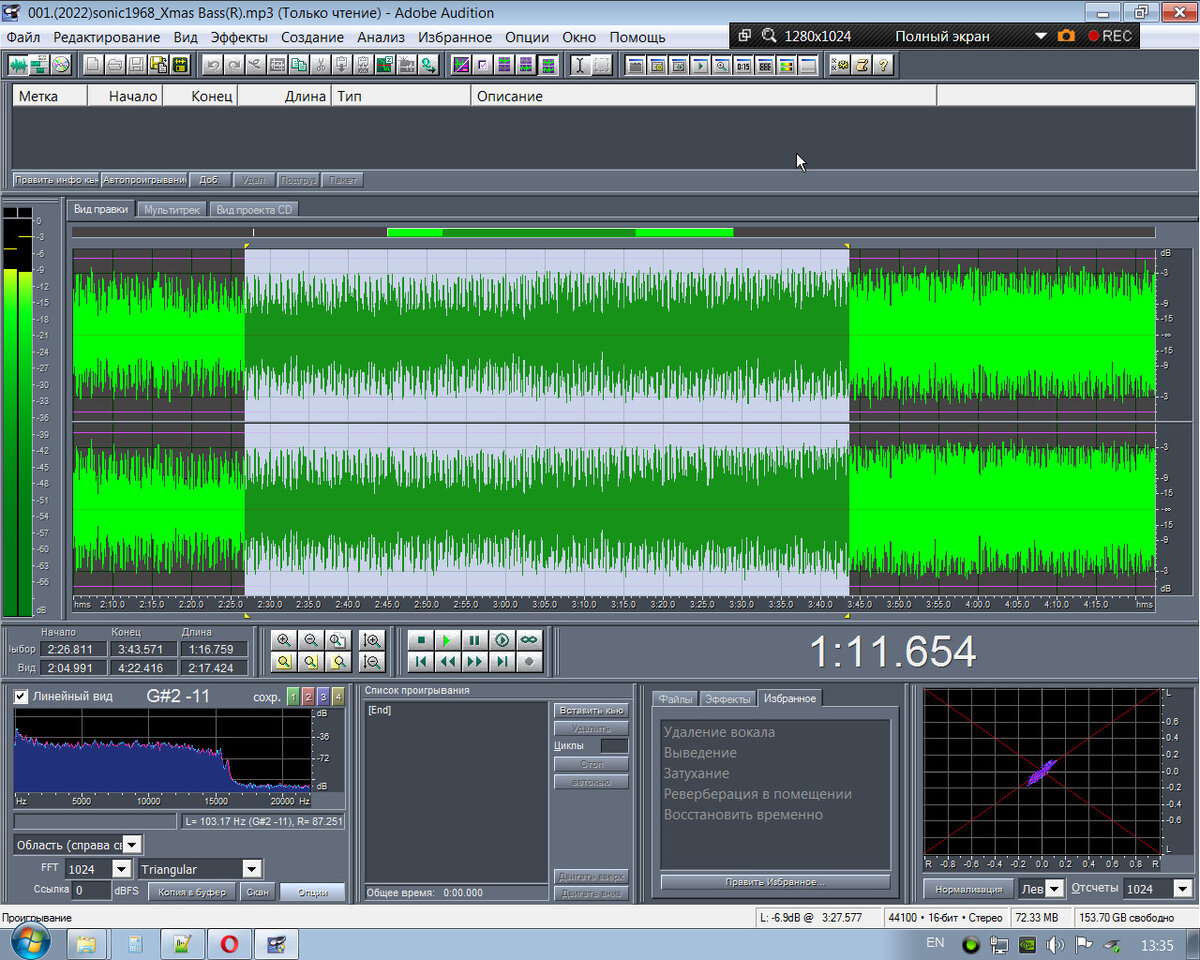Switch to the Мультитрек tab
Screen dimensions: 1200x960
[x=172, y=210]
